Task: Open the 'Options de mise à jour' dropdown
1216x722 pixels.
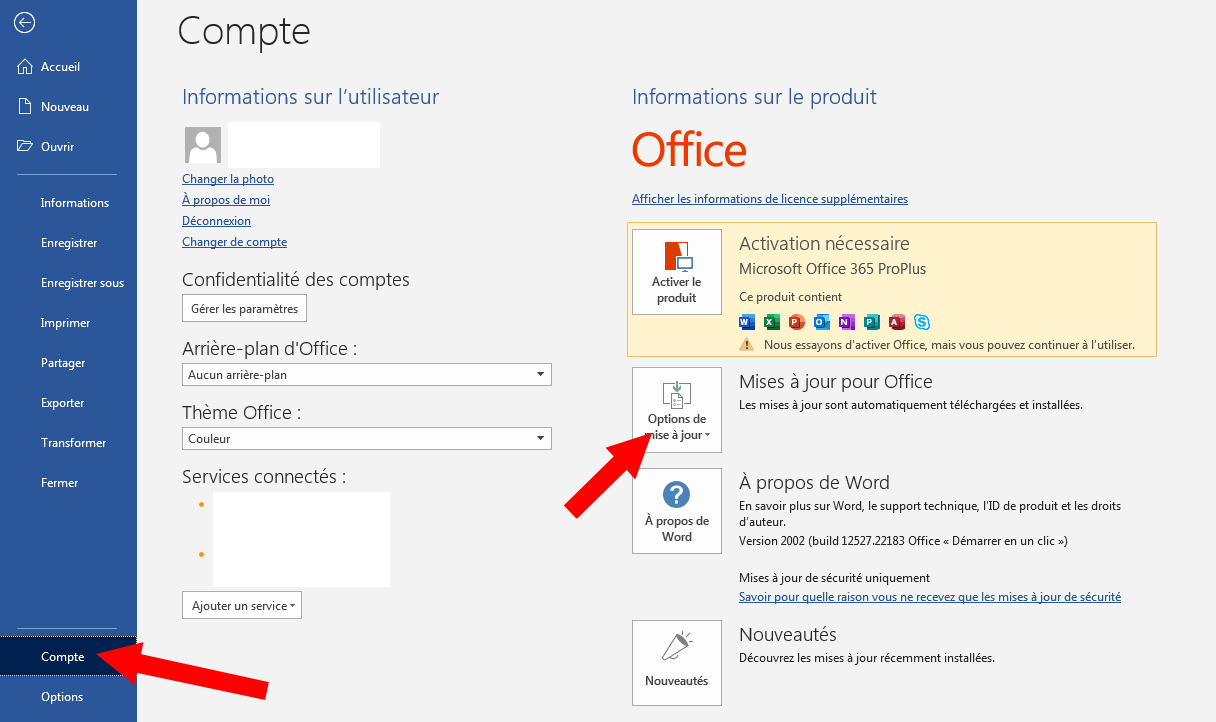Action: pyautogui.click(x=676, y=410)
